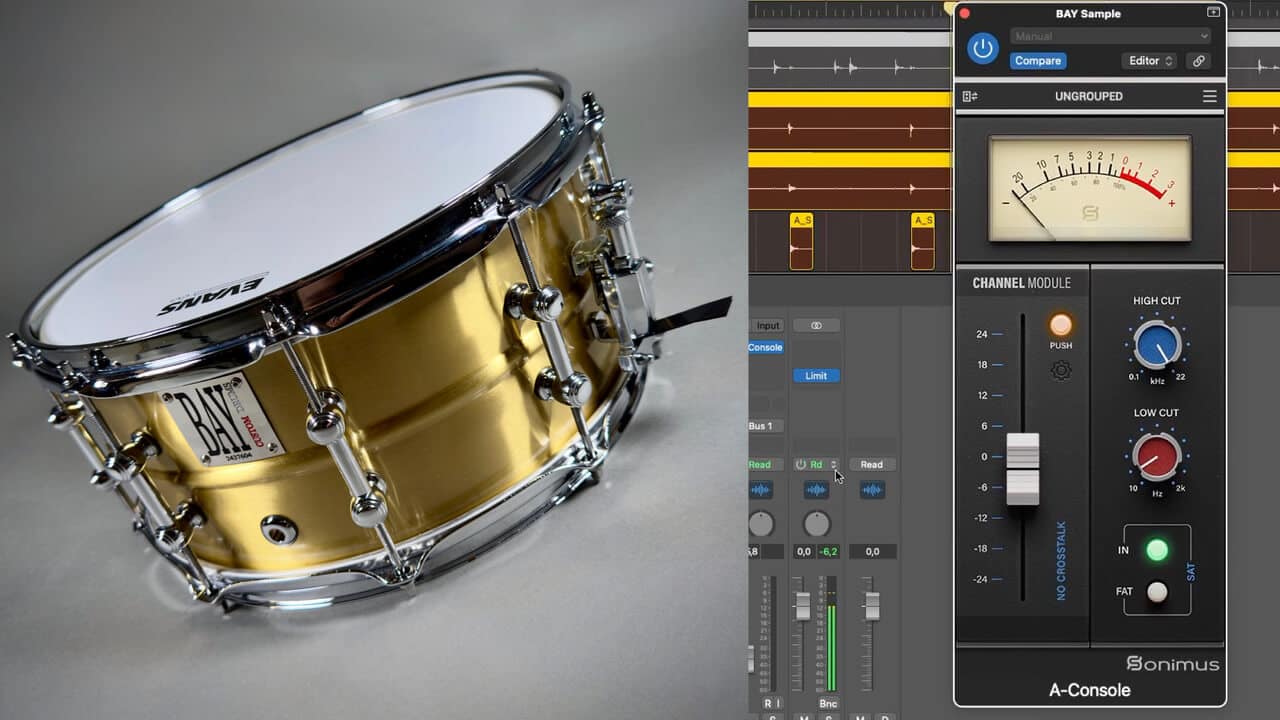Click the stereo link icon on channel strip
Viewport: 1280px width, 720px height.
[816, 326]
